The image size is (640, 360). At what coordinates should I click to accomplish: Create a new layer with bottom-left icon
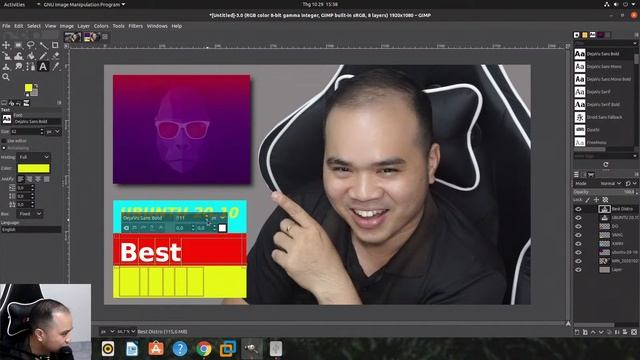coord(577,332)
